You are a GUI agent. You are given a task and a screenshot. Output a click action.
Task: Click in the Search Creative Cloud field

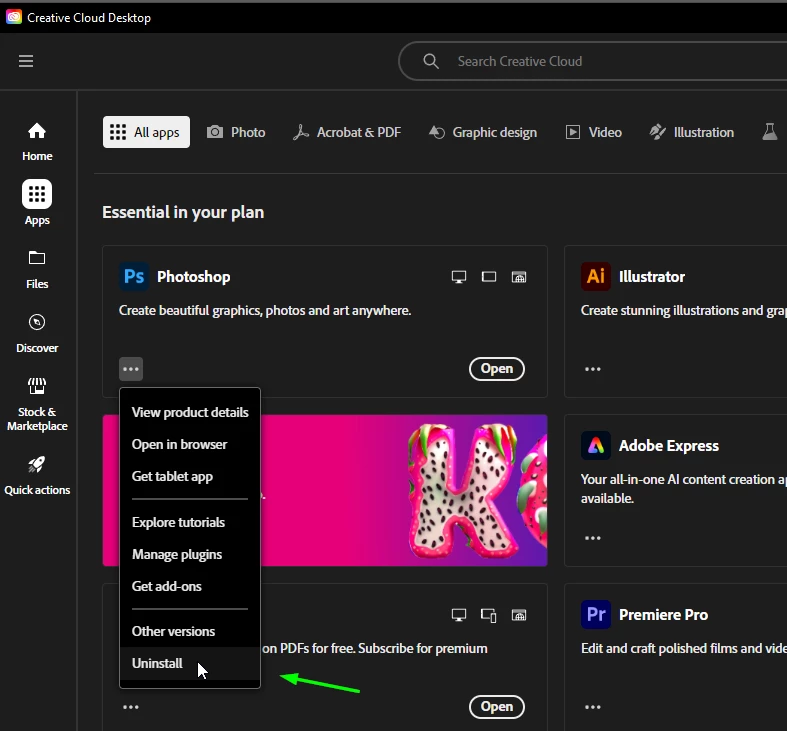[592, 61]
